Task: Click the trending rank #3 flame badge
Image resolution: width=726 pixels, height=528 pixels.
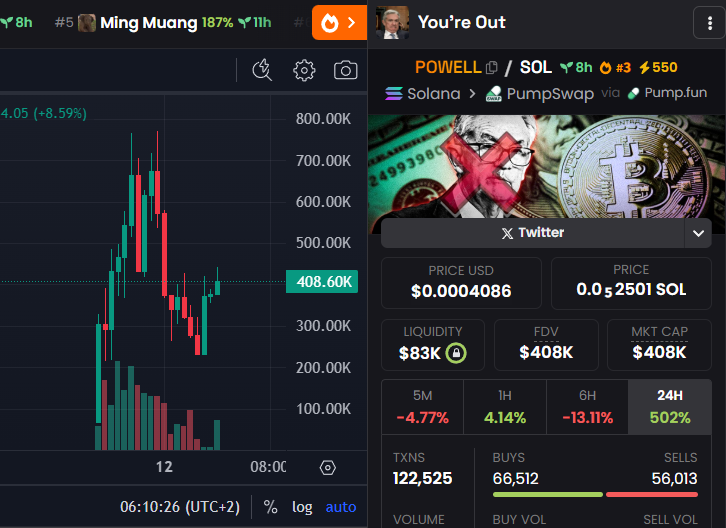Action: tap(615, 68)
